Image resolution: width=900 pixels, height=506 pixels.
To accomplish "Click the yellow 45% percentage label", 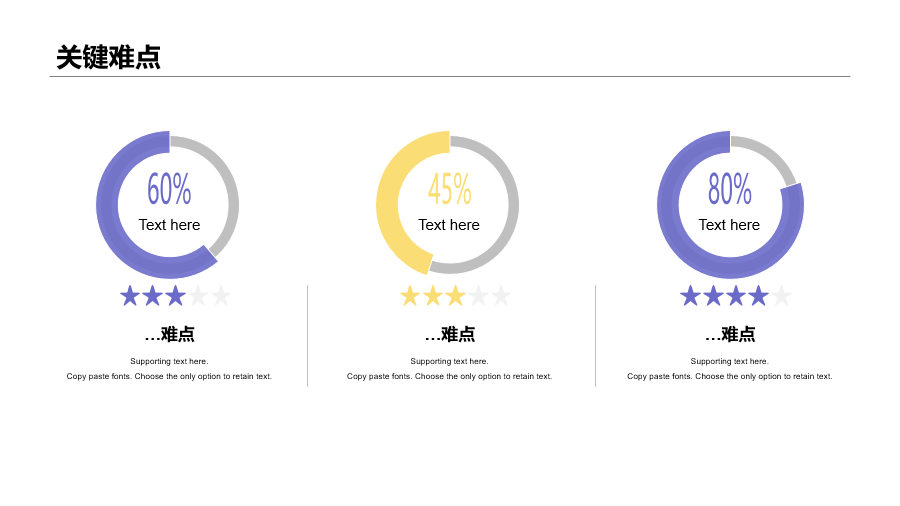I will 449,189.
